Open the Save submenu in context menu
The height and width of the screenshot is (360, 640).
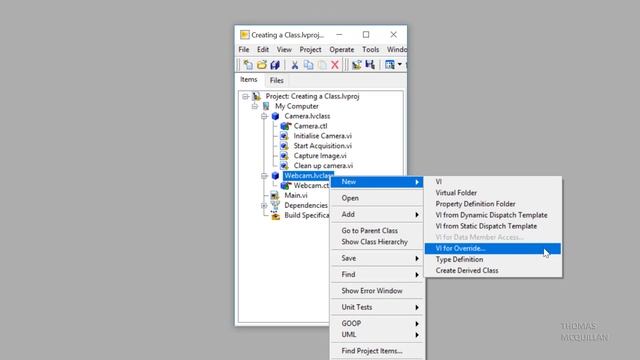point(377,258)
